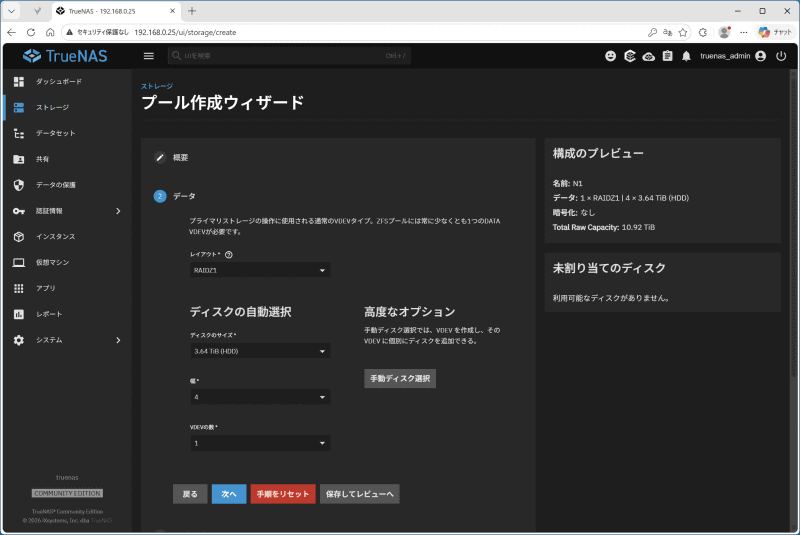This screenshot has width=800, height=535.
Task: Click the browser refresh icon
Action: [31, 32]
